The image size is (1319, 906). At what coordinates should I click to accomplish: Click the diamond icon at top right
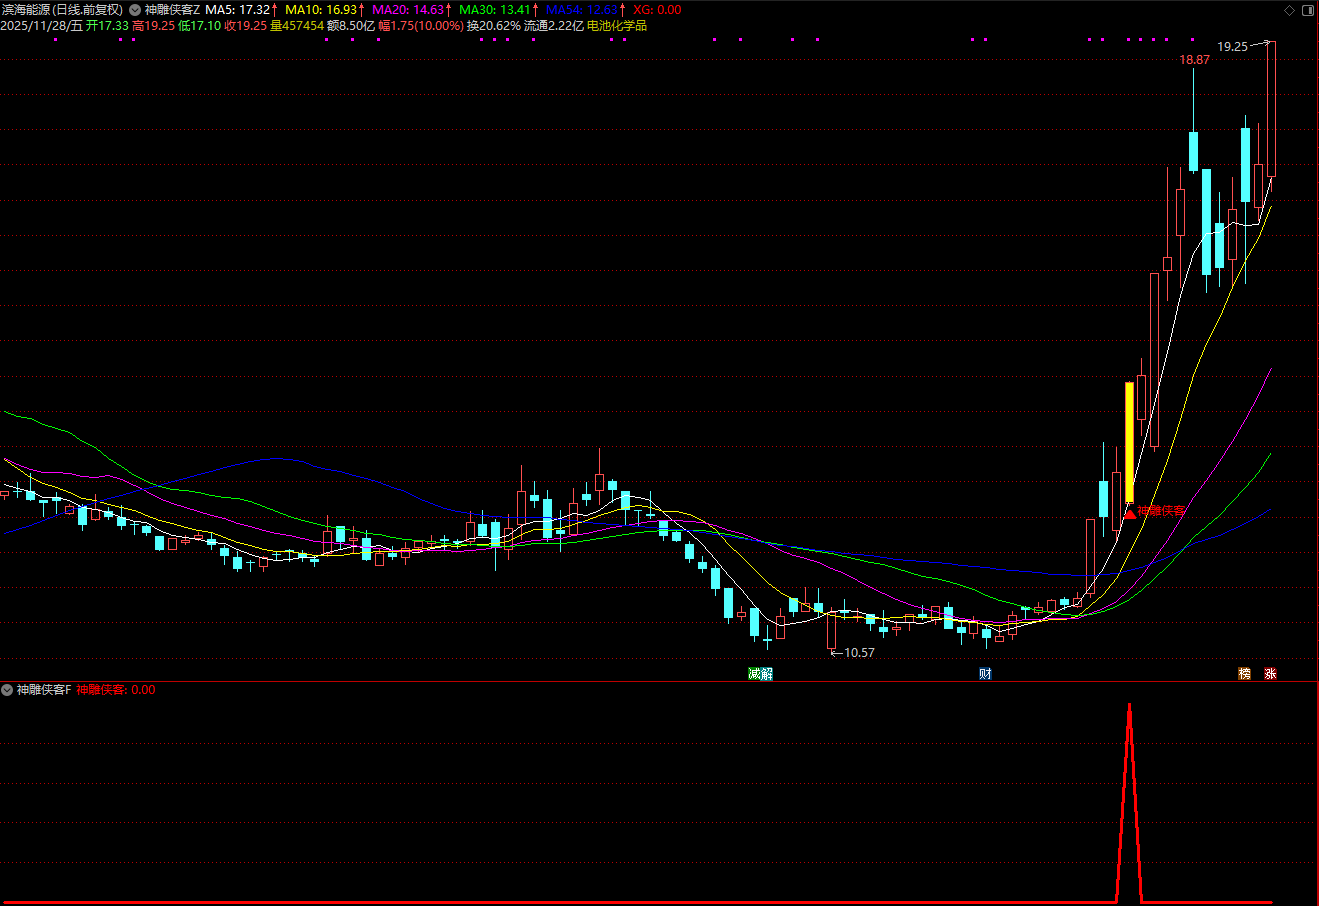pos(1288,10)
